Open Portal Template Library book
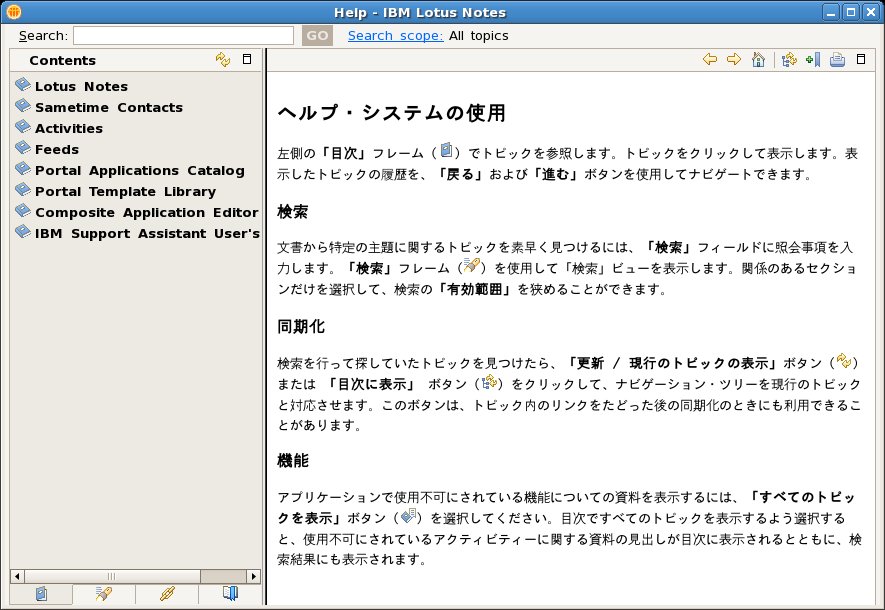885x610 pixels. (125, 191)
